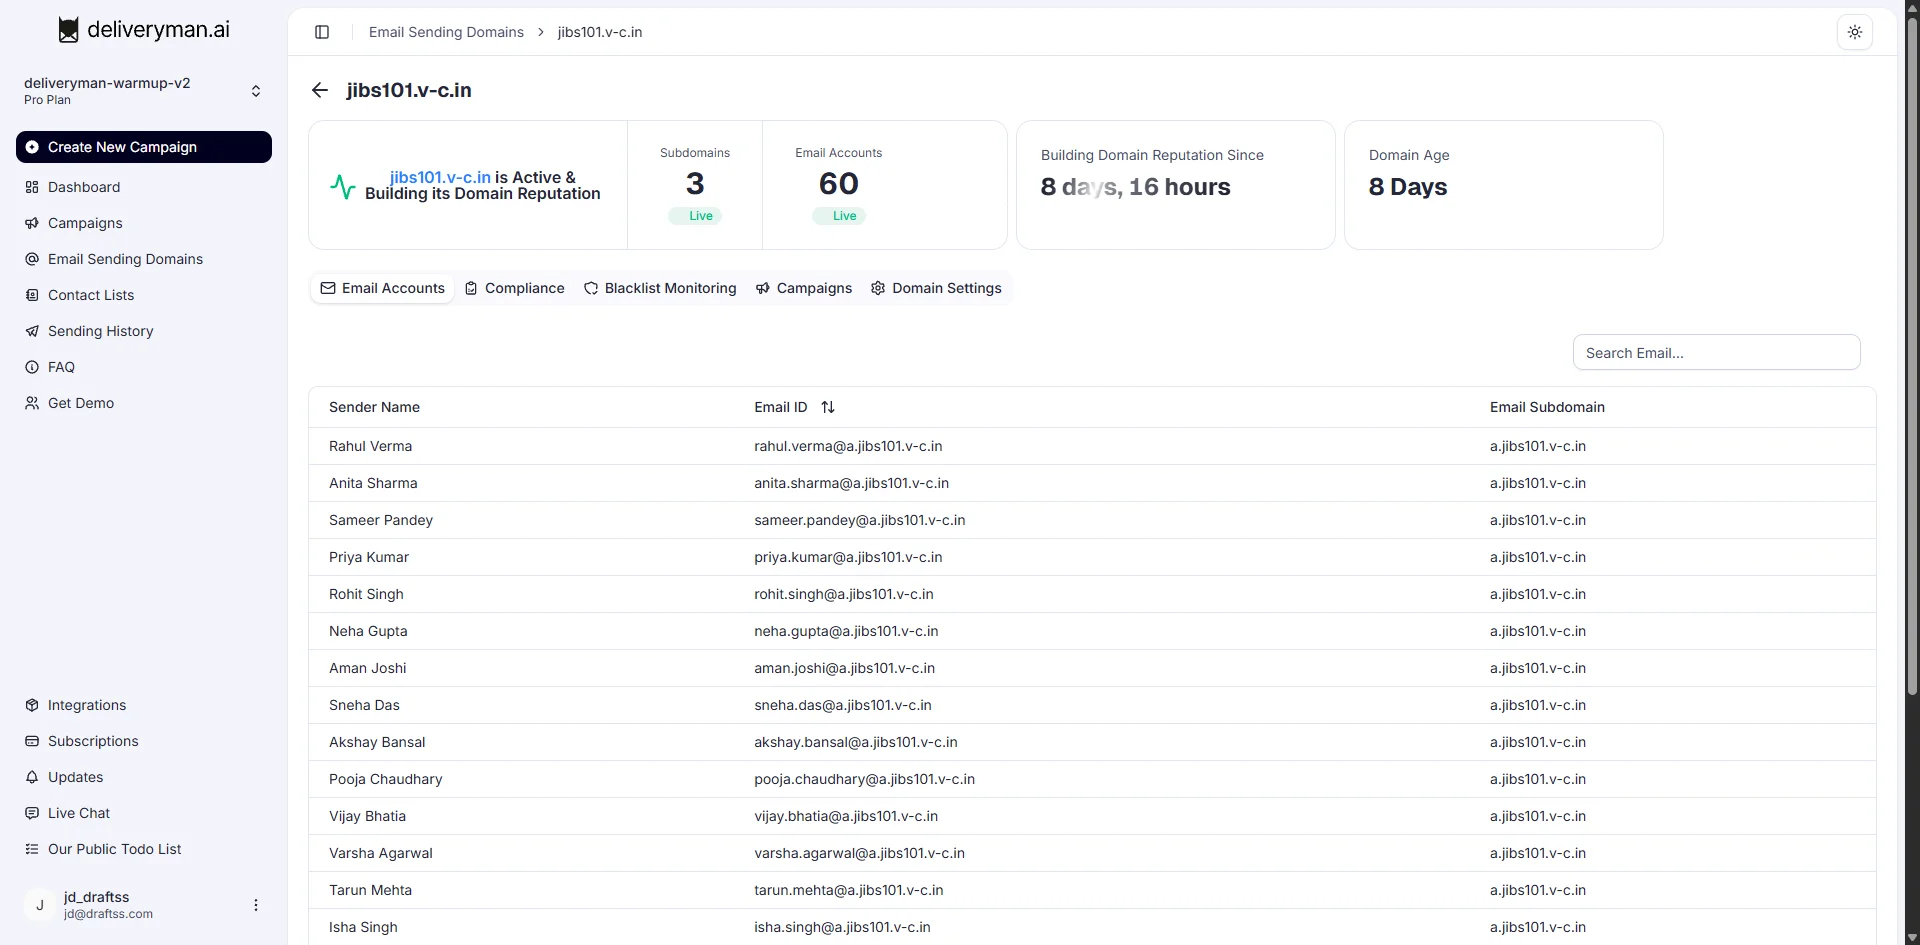Open Dashboard from the sidebar

click(84, 187)
